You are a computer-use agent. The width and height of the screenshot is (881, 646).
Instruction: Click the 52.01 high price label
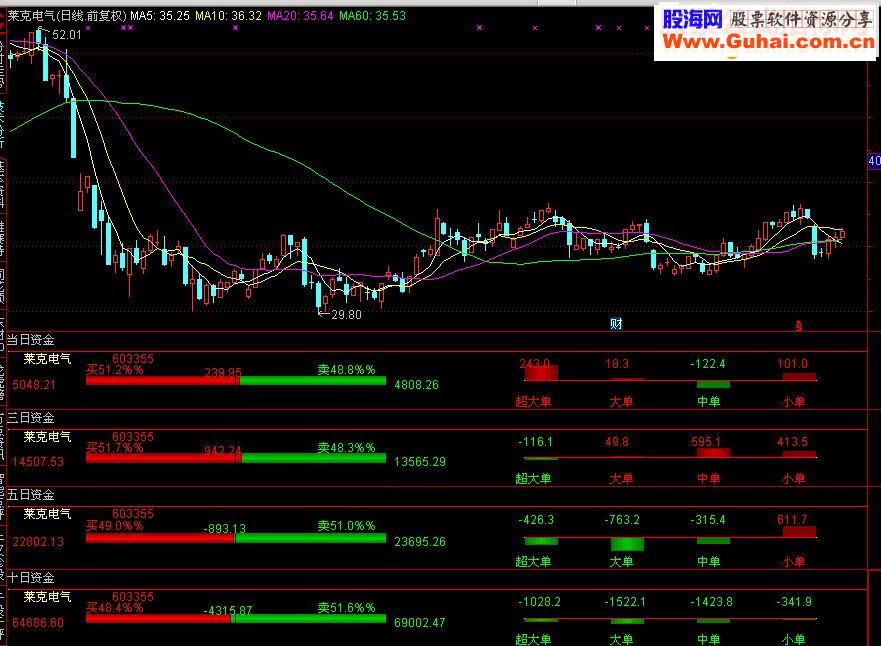click(x=67, y=35)
